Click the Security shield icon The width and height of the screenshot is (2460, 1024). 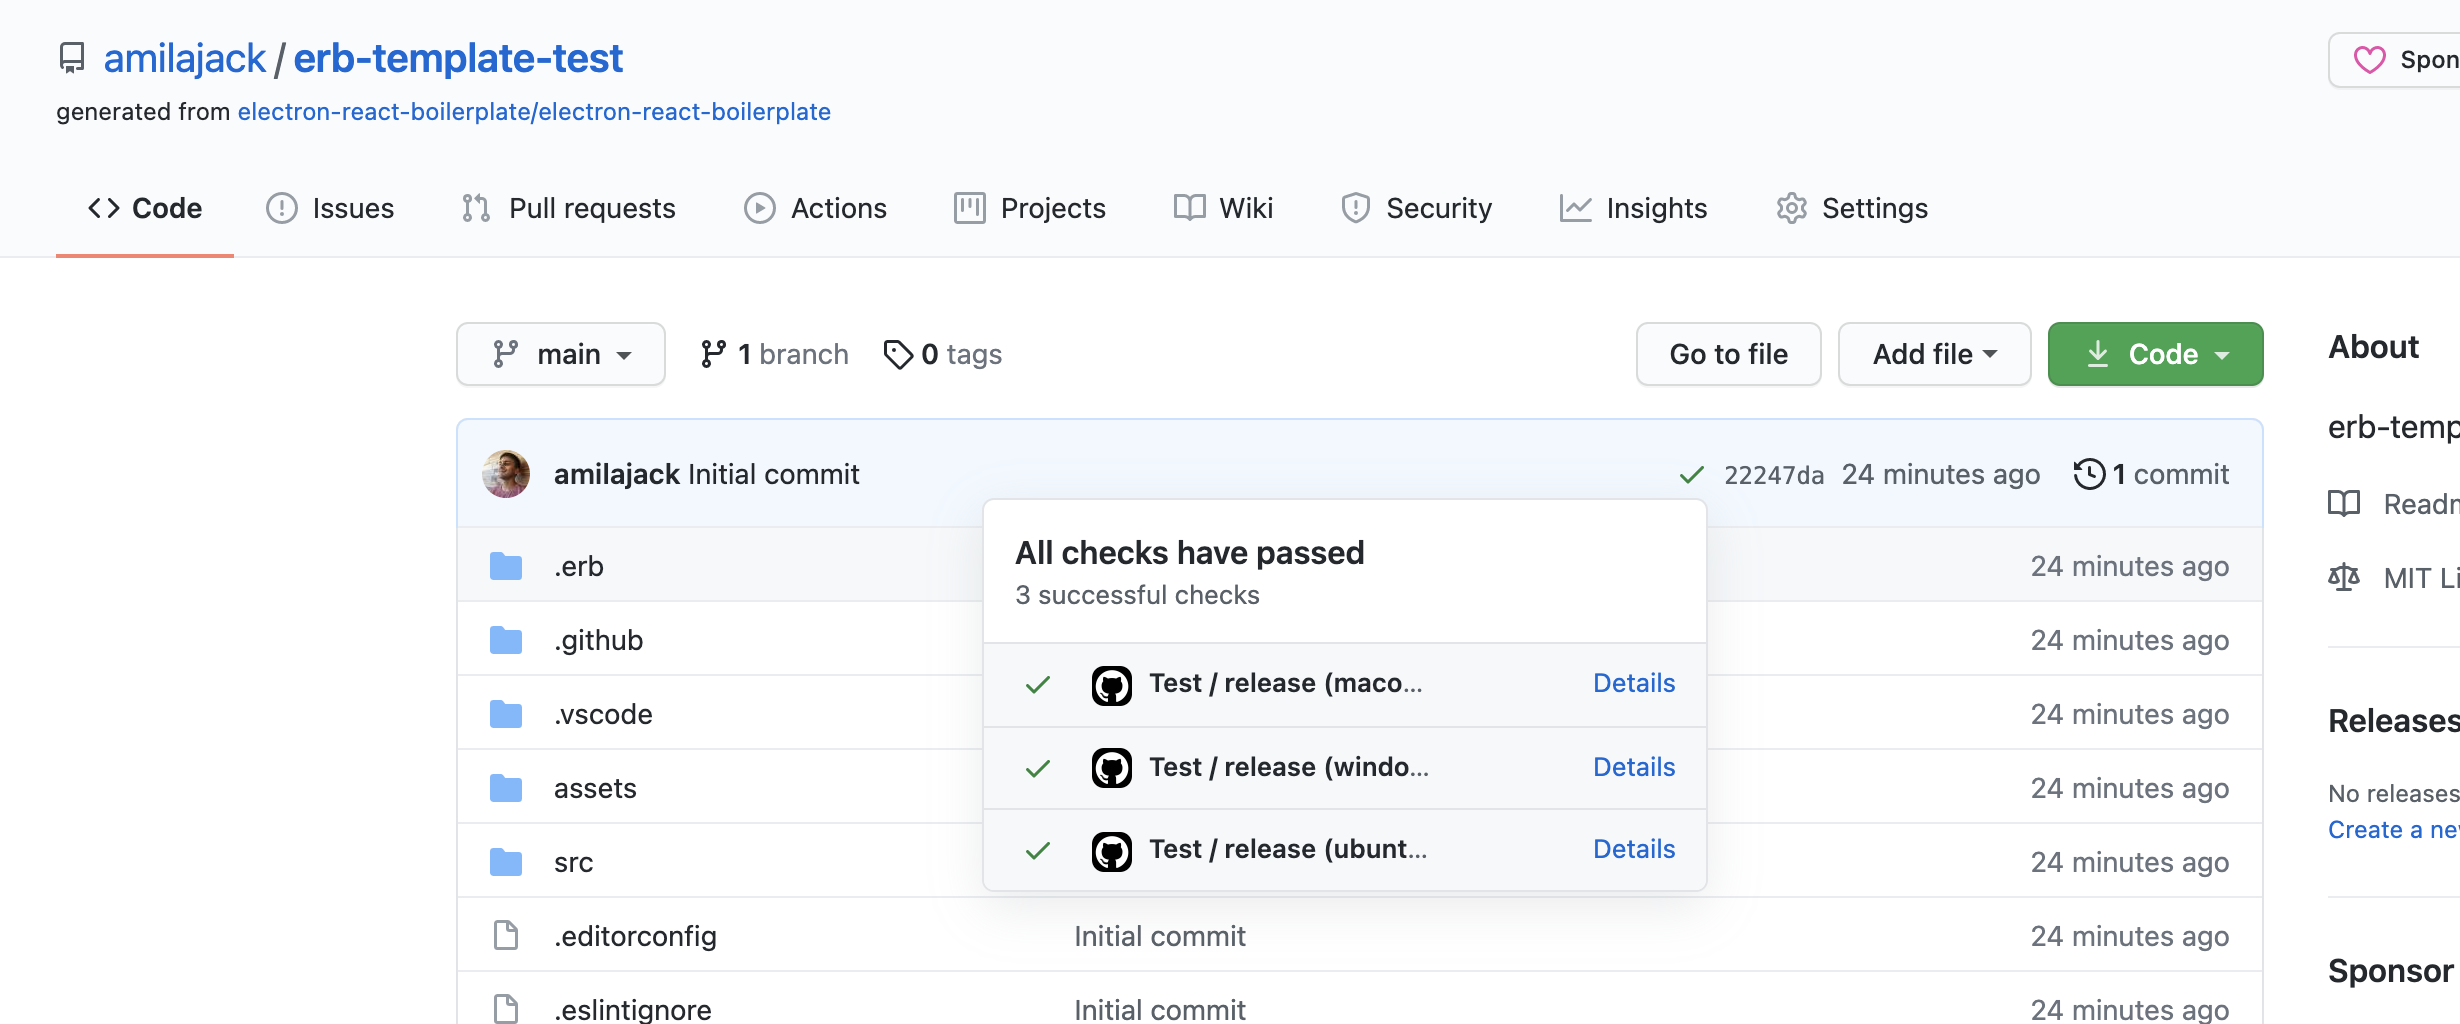coord(1355,207)
